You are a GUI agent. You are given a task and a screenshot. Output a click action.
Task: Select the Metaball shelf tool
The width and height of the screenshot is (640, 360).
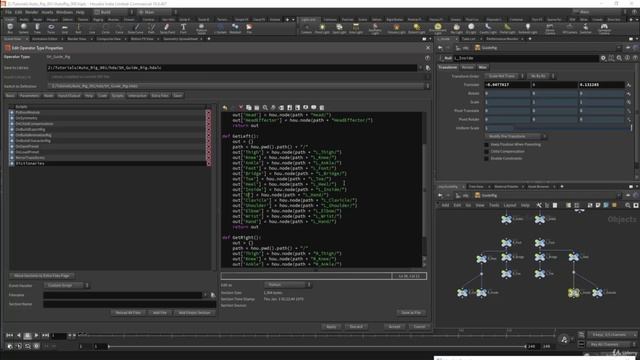tap(235, 28)
